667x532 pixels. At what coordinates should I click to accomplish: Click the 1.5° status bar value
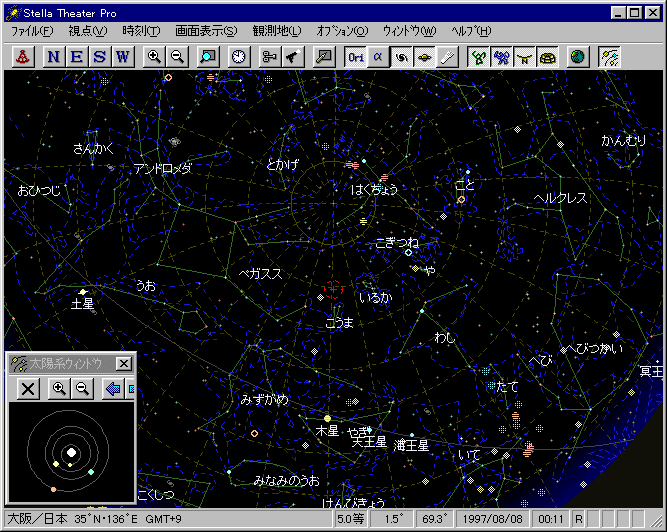[x=391, y=519]
